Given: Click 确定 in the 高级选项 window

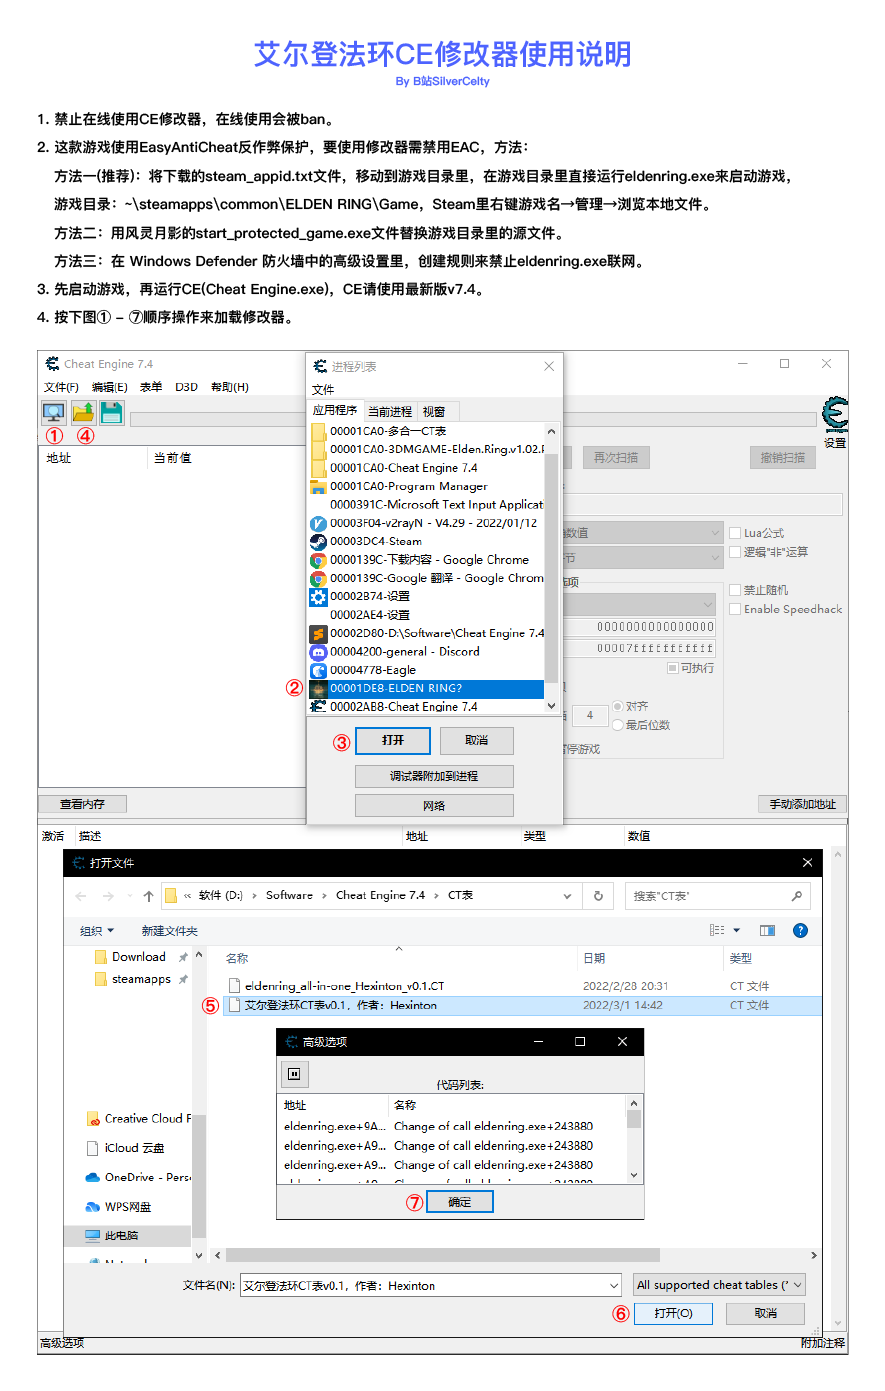Looking at the screenshot, I should 460,1202.
